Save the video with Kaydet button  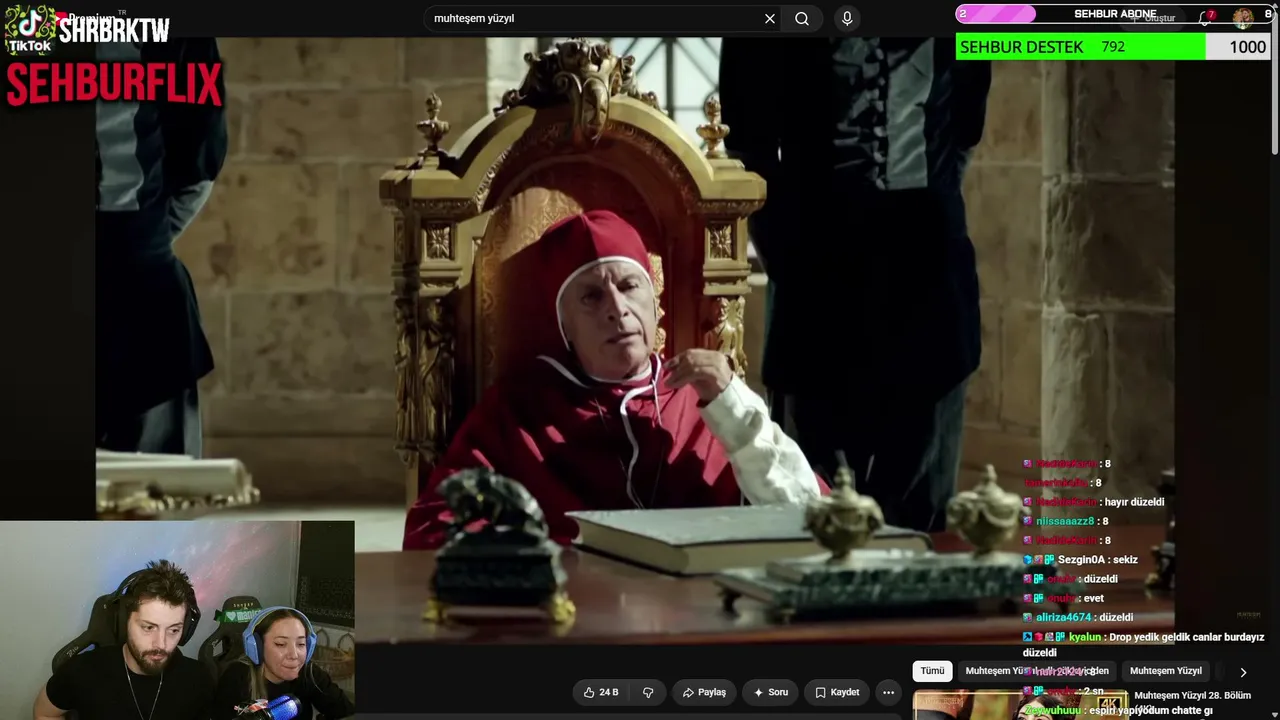pos(837,692)
